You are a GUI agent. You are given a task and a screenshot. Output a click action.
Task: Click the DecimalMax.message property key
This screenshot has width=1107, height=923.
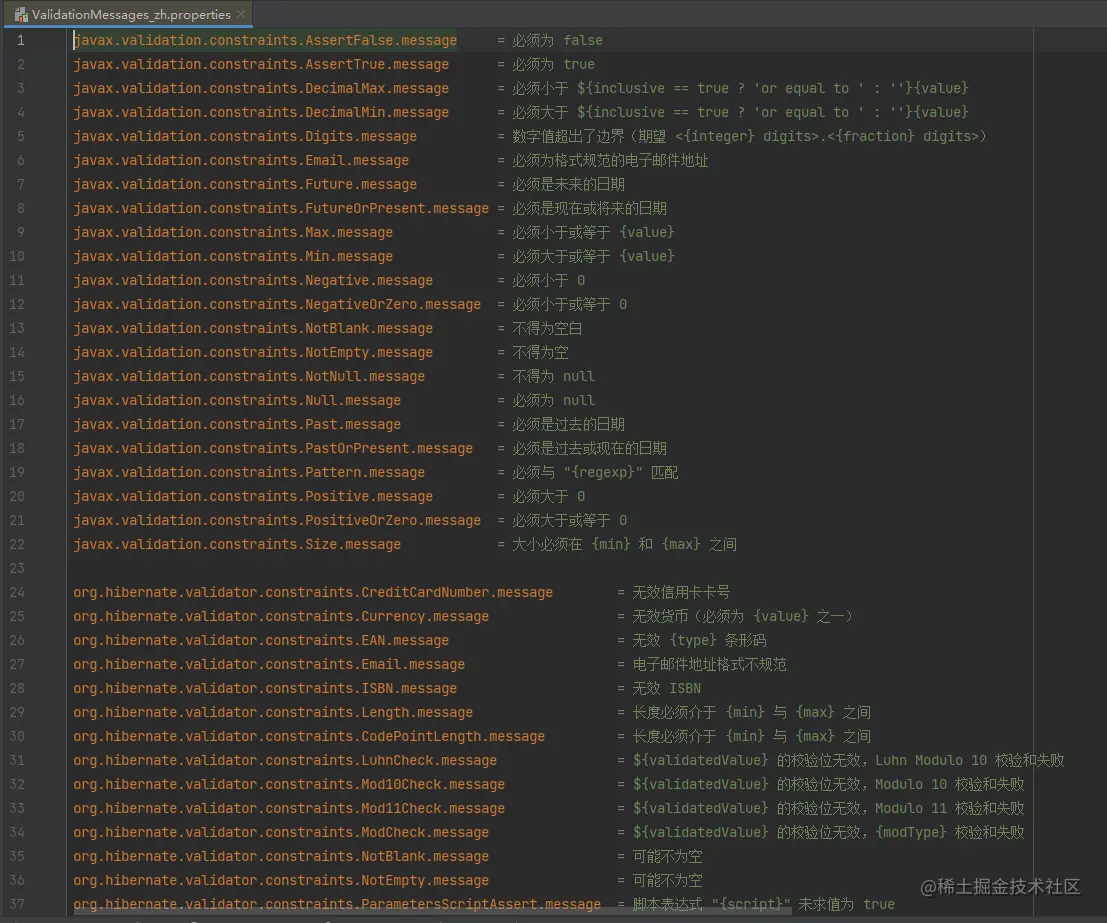(x=260, y=88)
